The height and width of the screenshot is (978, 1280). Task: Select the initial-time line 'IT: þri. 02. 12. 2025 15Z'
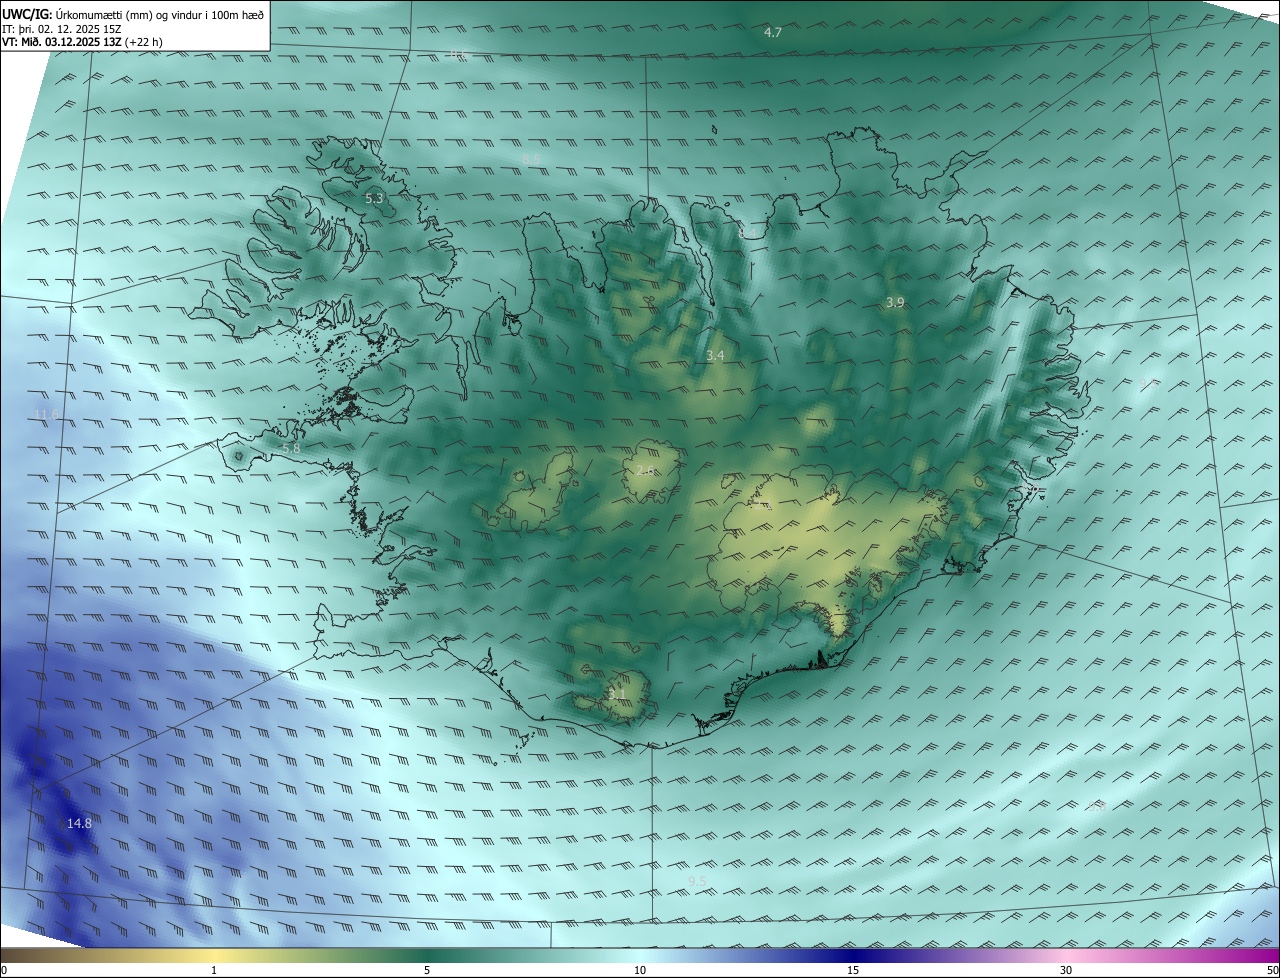[62, 28]
